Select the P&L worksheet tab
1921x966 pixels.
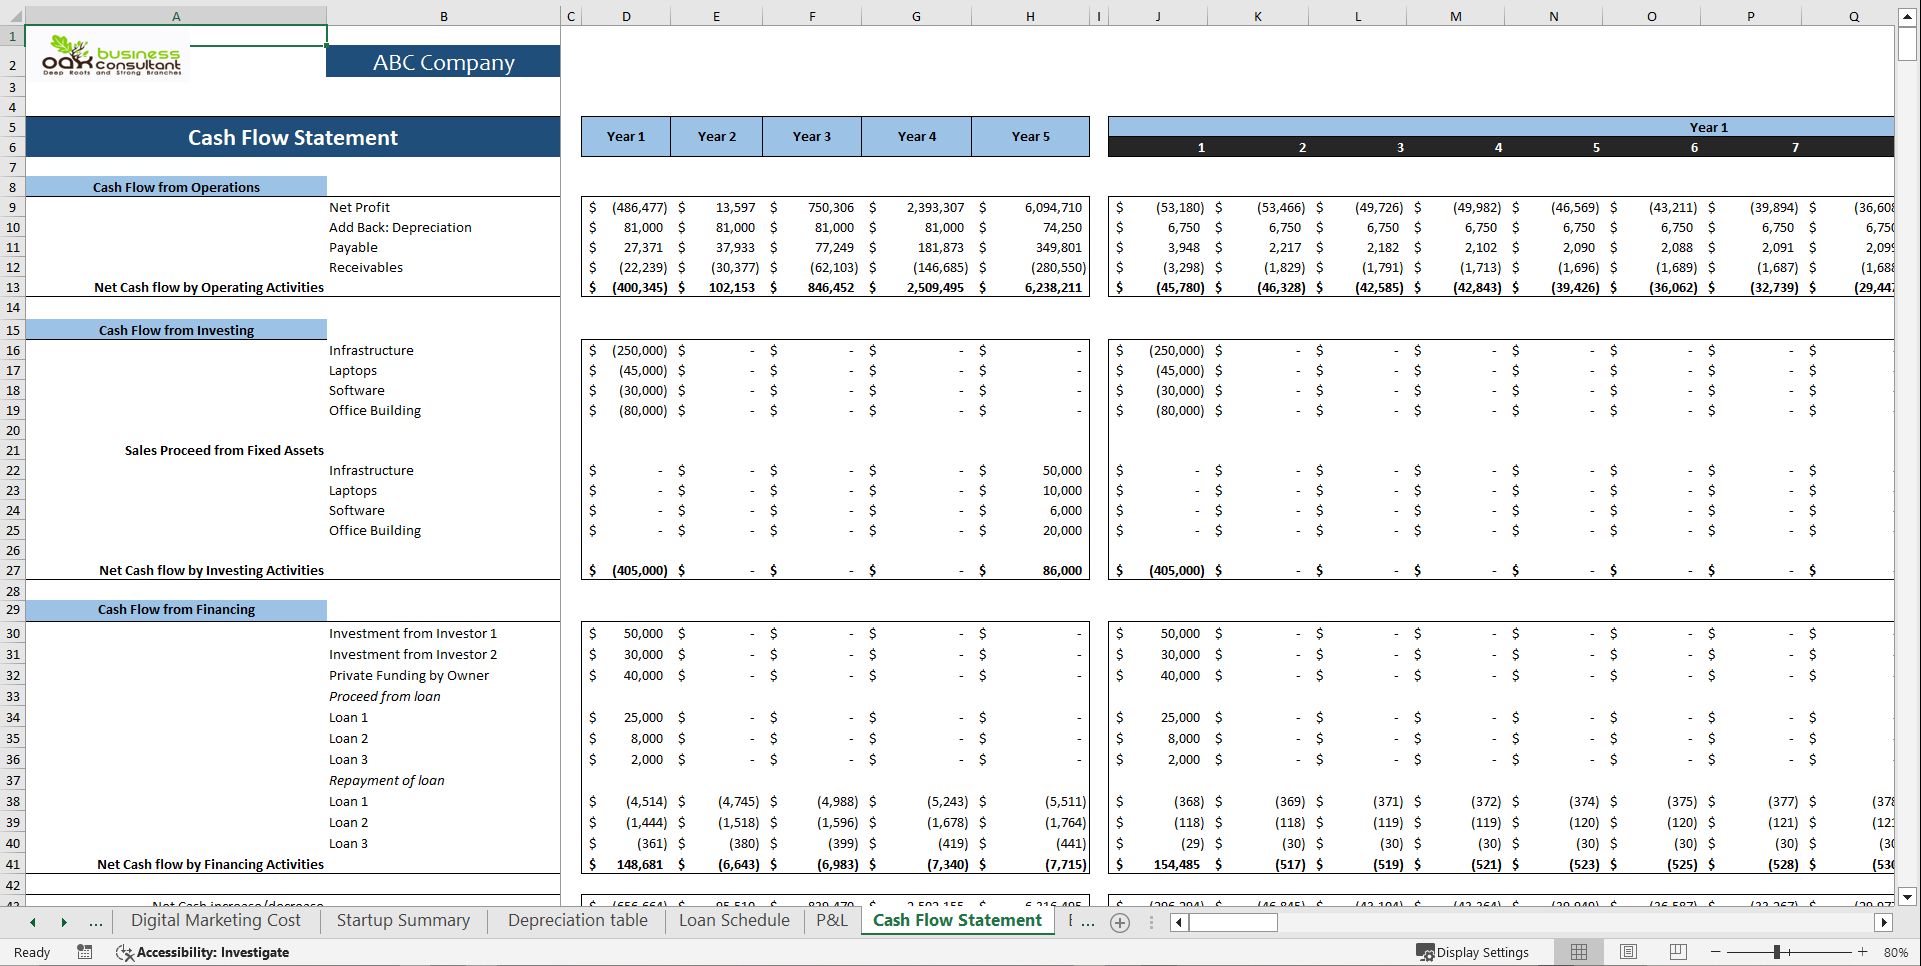(831, 920)
